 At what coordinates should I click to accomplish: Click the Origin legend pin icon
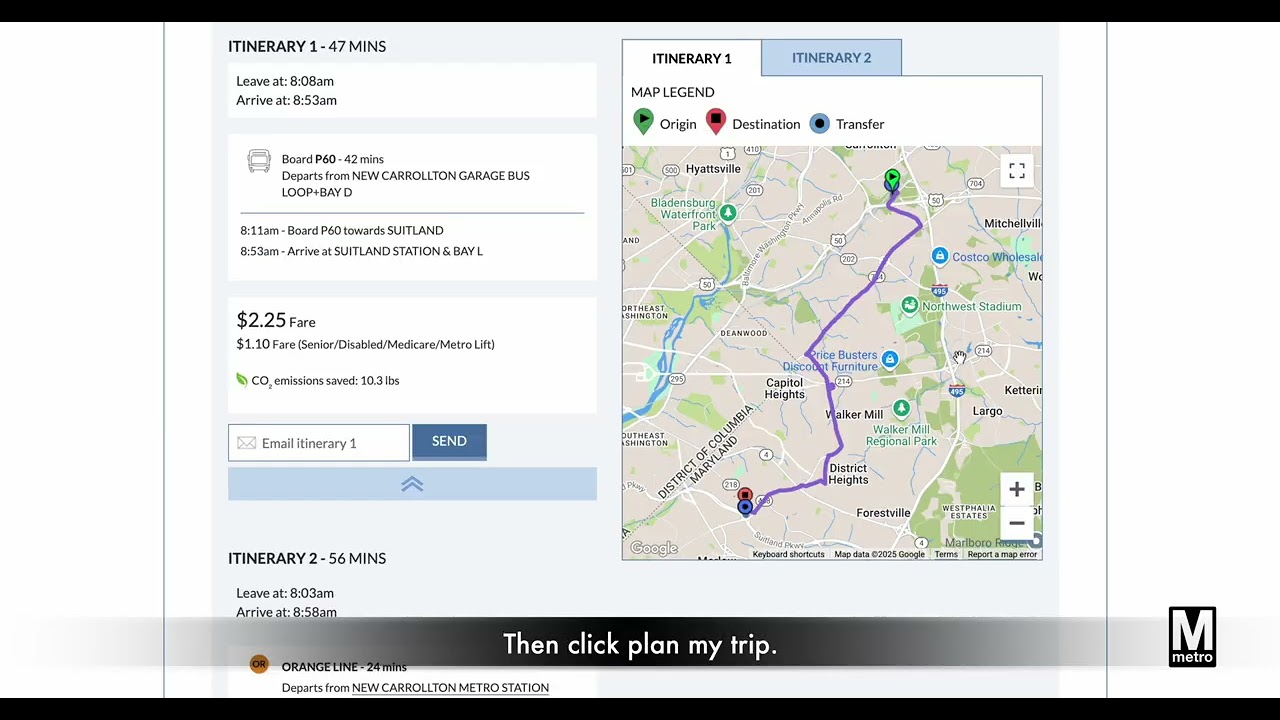(643, 122)
